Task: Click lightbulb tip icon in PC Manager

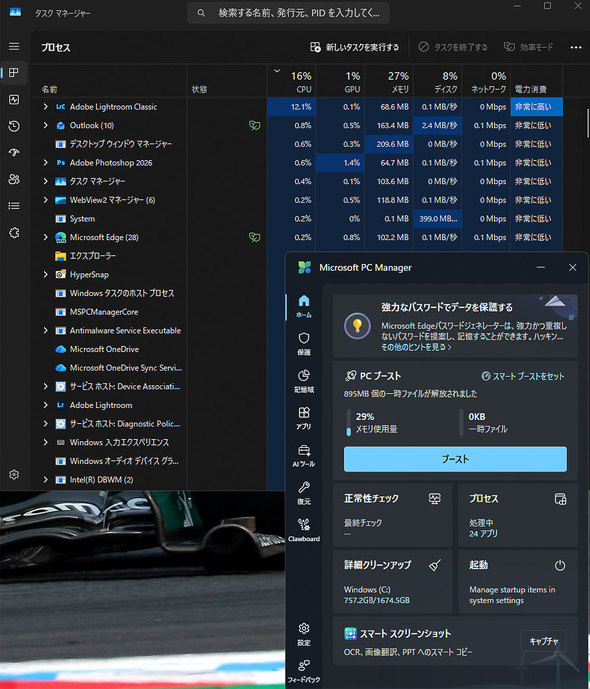Action: pos(357,326)
